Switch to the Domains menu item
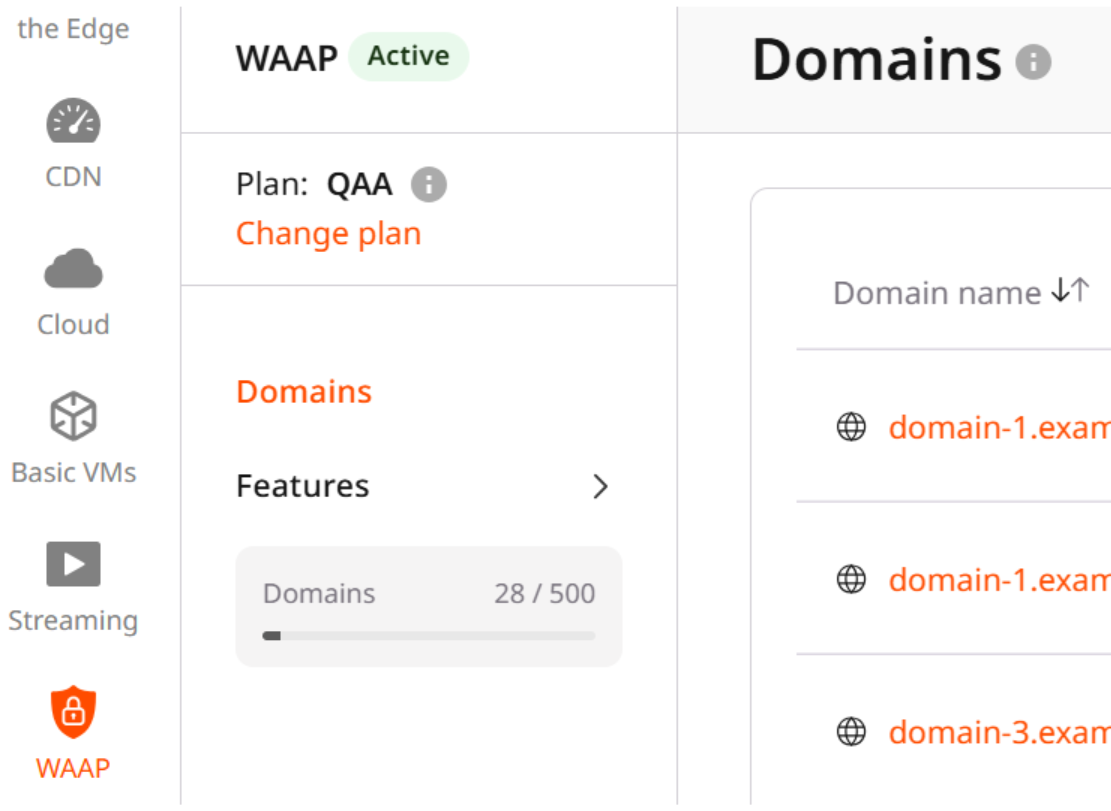 [303, 392]
